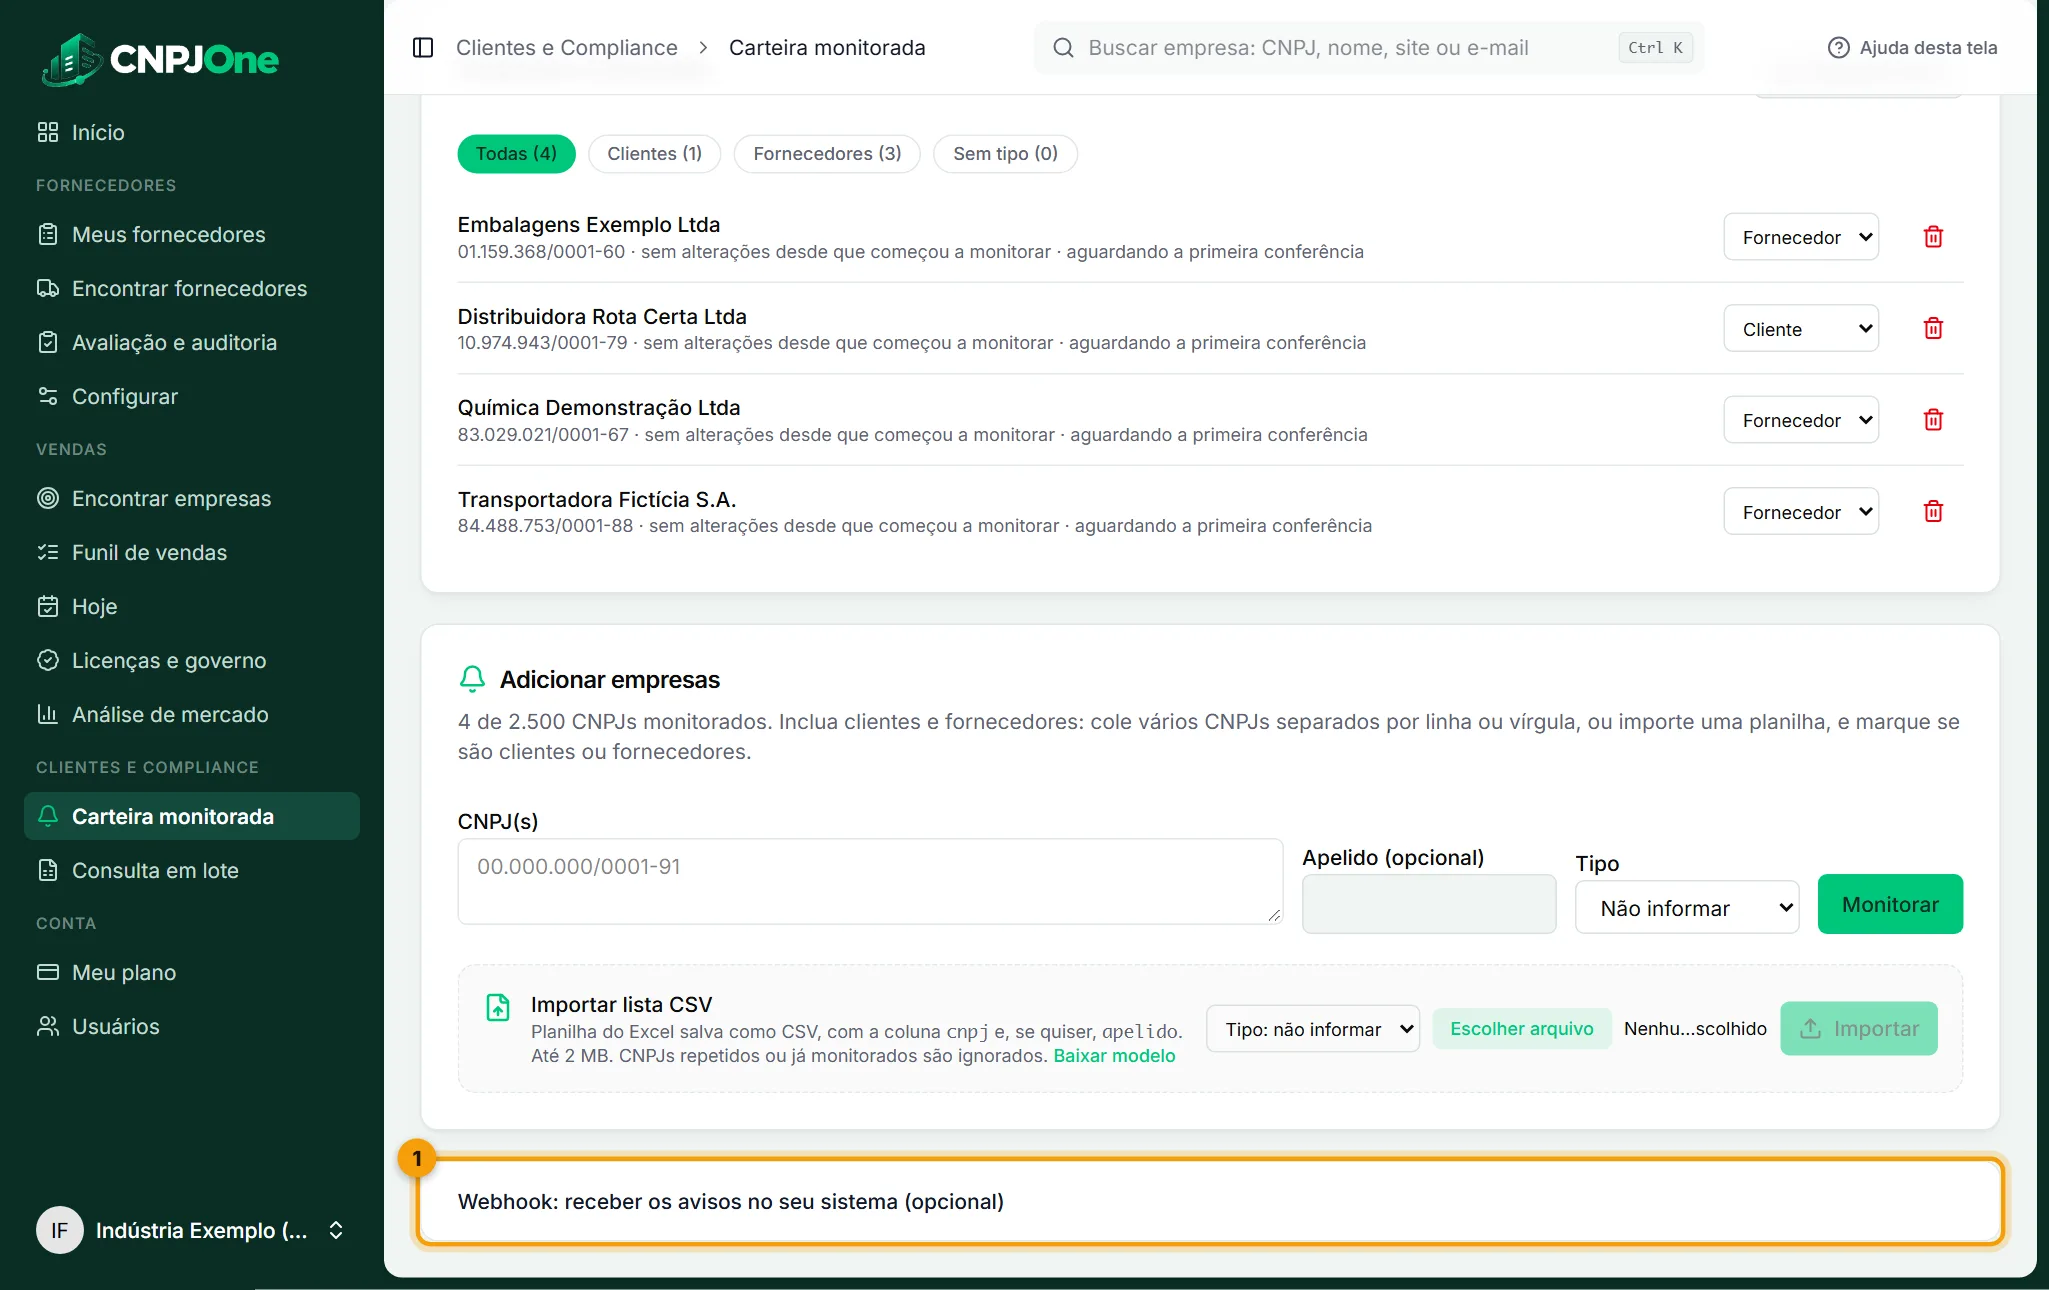Open the Tipo 'Não informar' dropdown
2049x1290 pixels.
click(x=1687, y=908)
